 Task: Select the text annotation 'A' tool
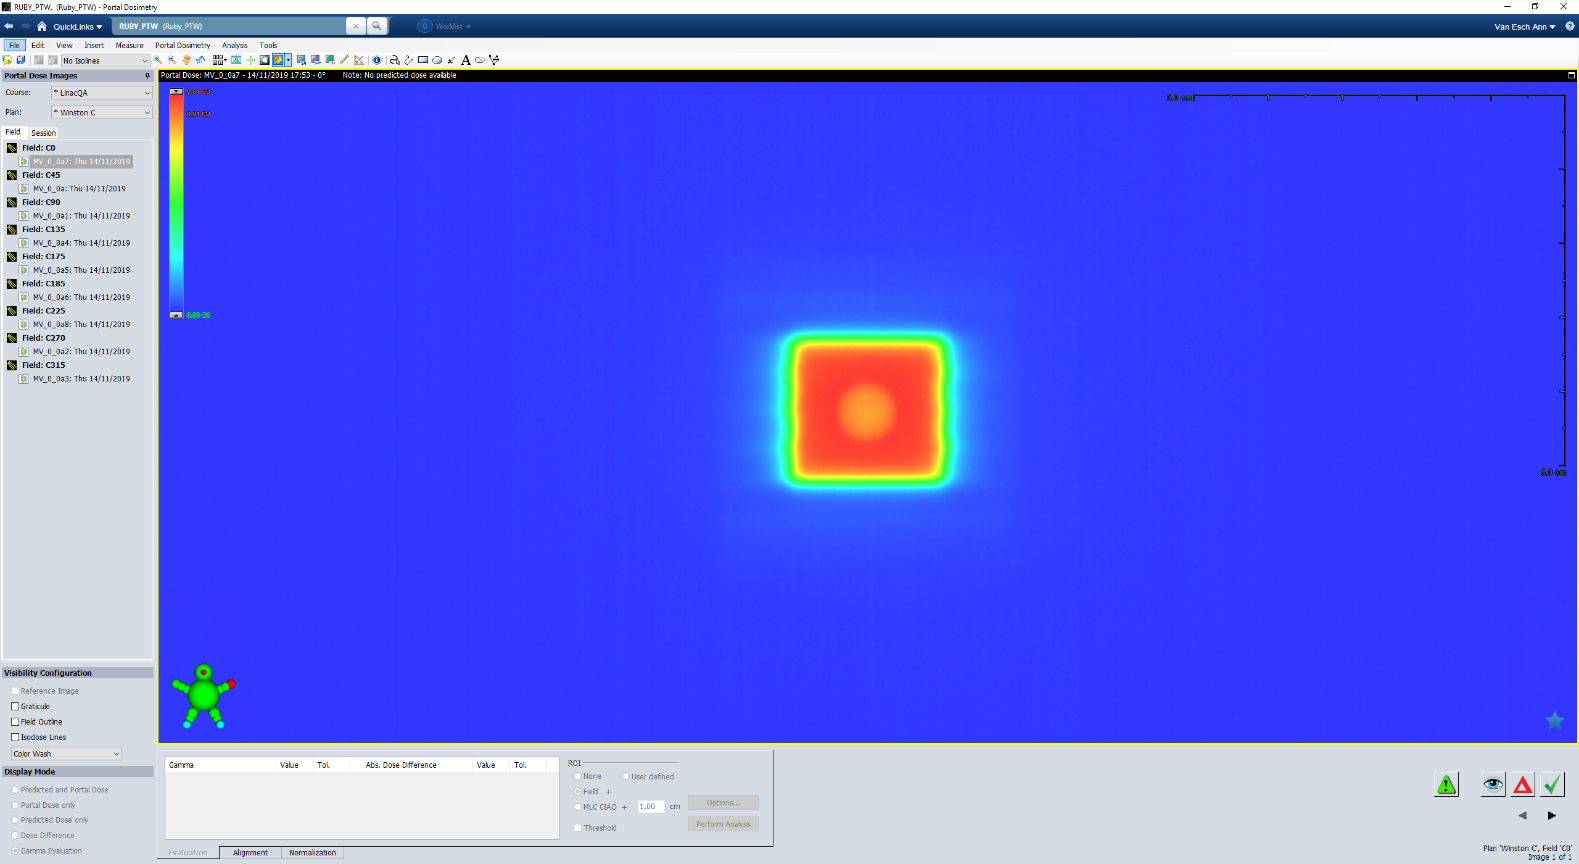tap(465, 60)
